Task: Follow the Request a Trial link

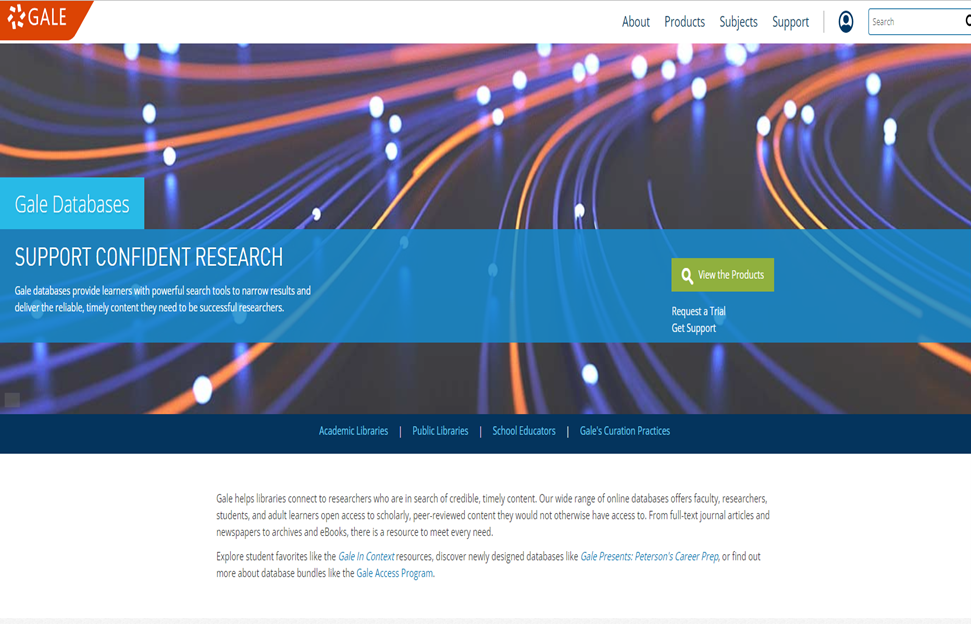Action: pyautogui.click(x=699, y=311)
